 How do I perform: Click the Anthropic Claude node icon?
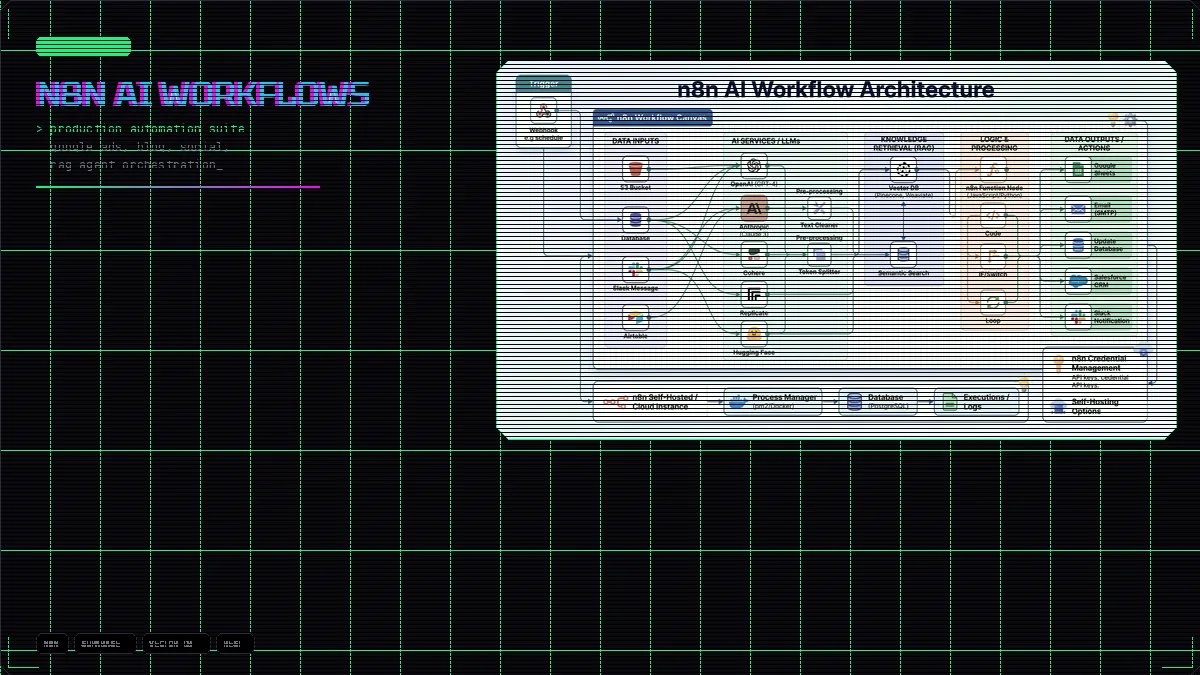(x=755, y=208)
